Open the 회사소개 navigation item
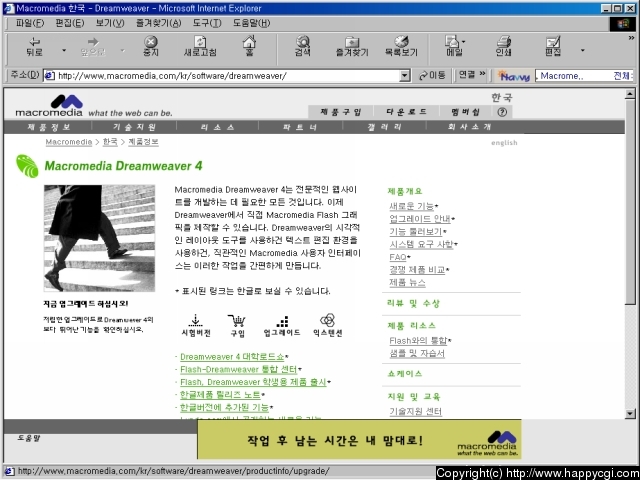 click(x=469, y=127)
